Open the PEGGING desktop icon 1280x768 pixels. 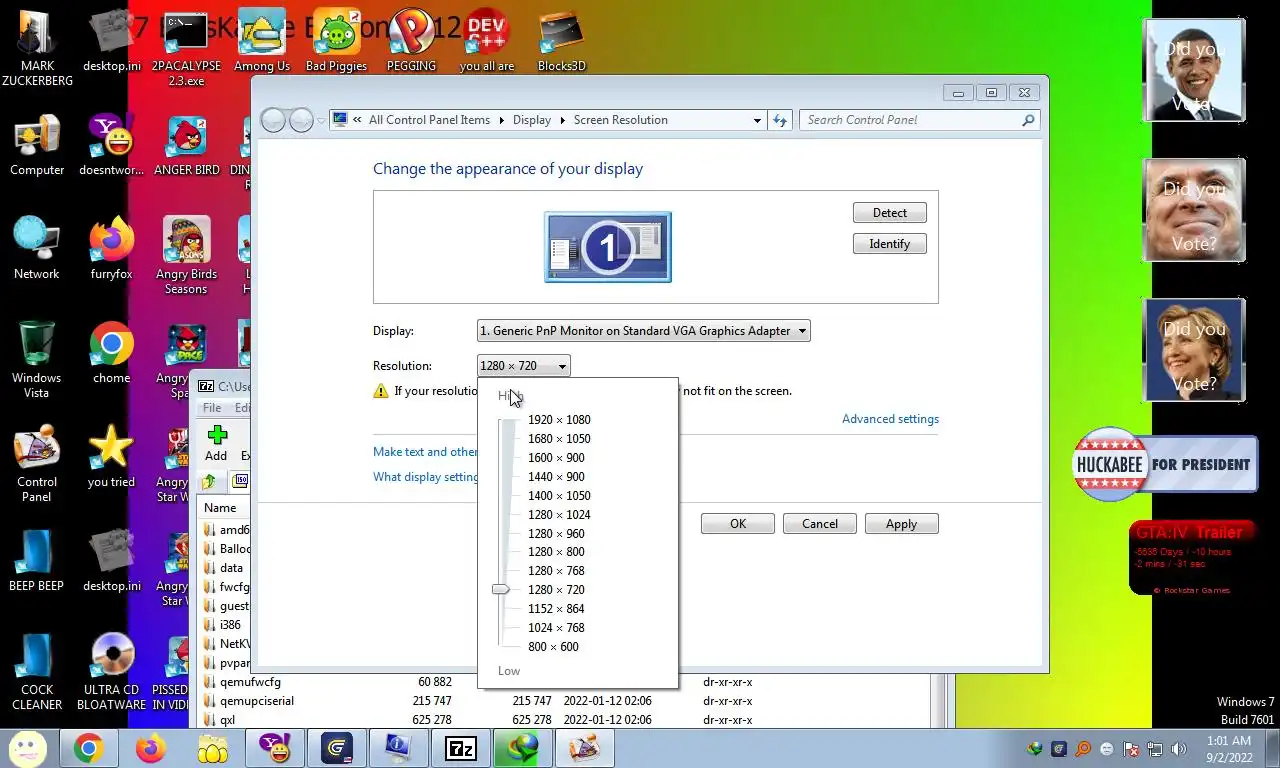[x=411, y=42]
